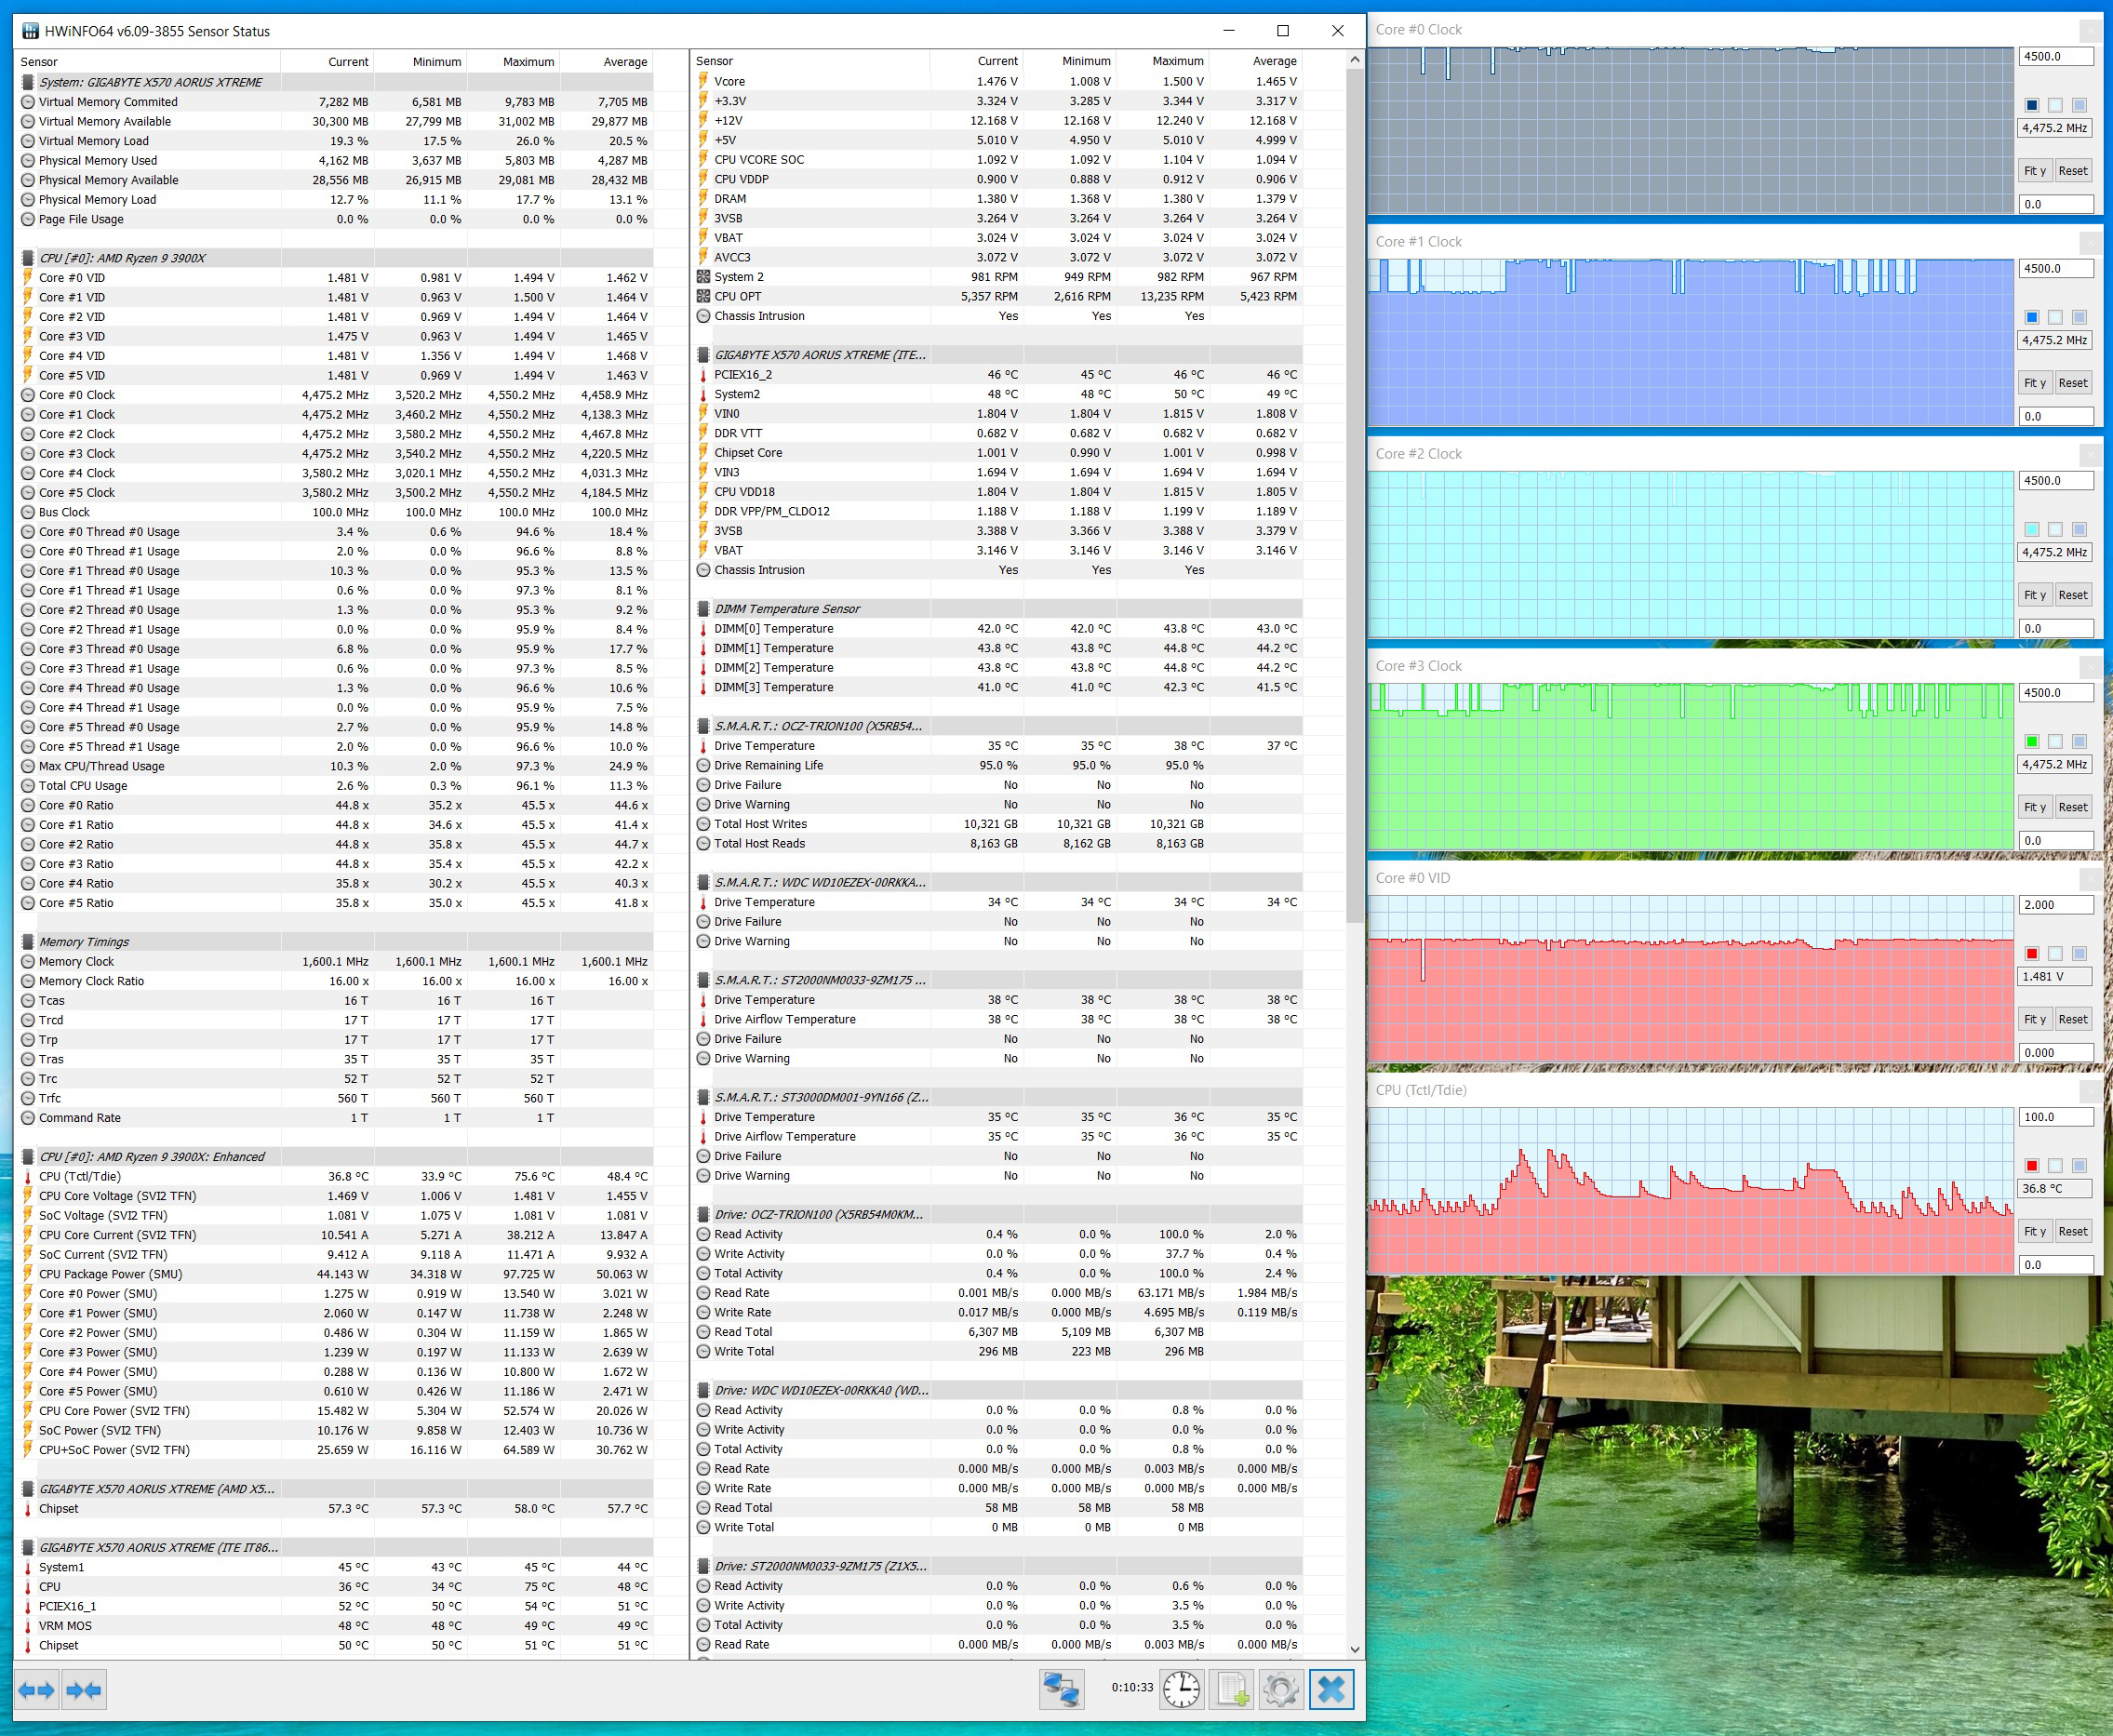Open the remote network monitoring icon
This screenshot has width=2113, height=1736.
coord(1061,1689)
